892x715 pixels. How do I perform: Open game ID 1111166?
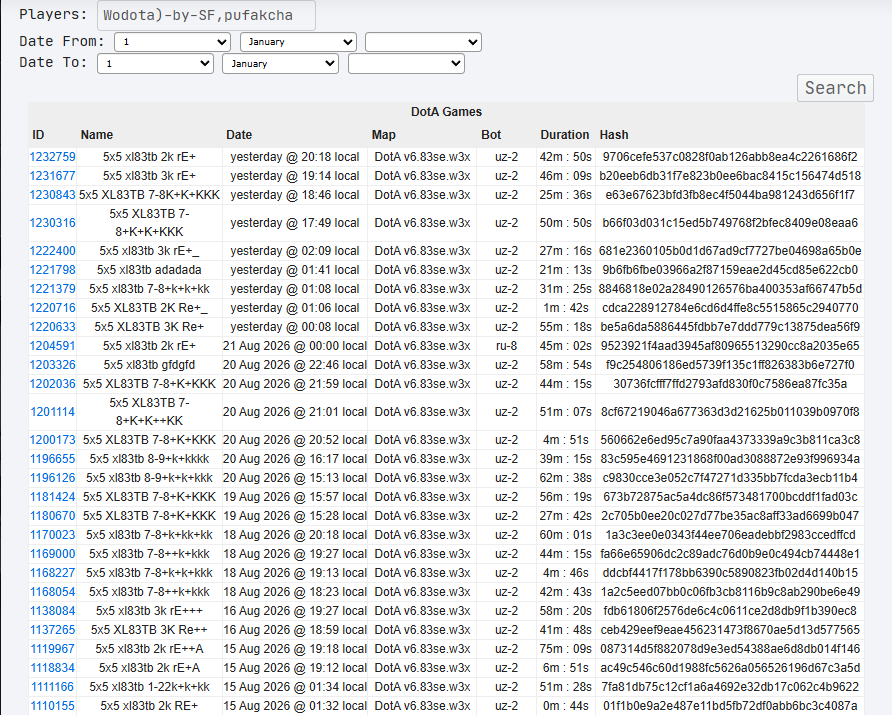[x=52, y=687]
